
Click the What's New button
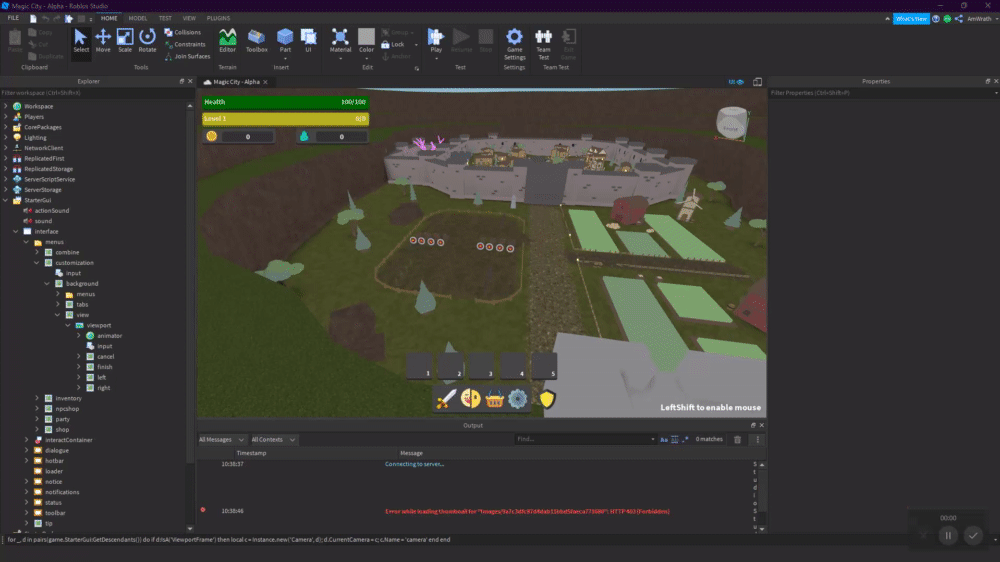[911, 19]
